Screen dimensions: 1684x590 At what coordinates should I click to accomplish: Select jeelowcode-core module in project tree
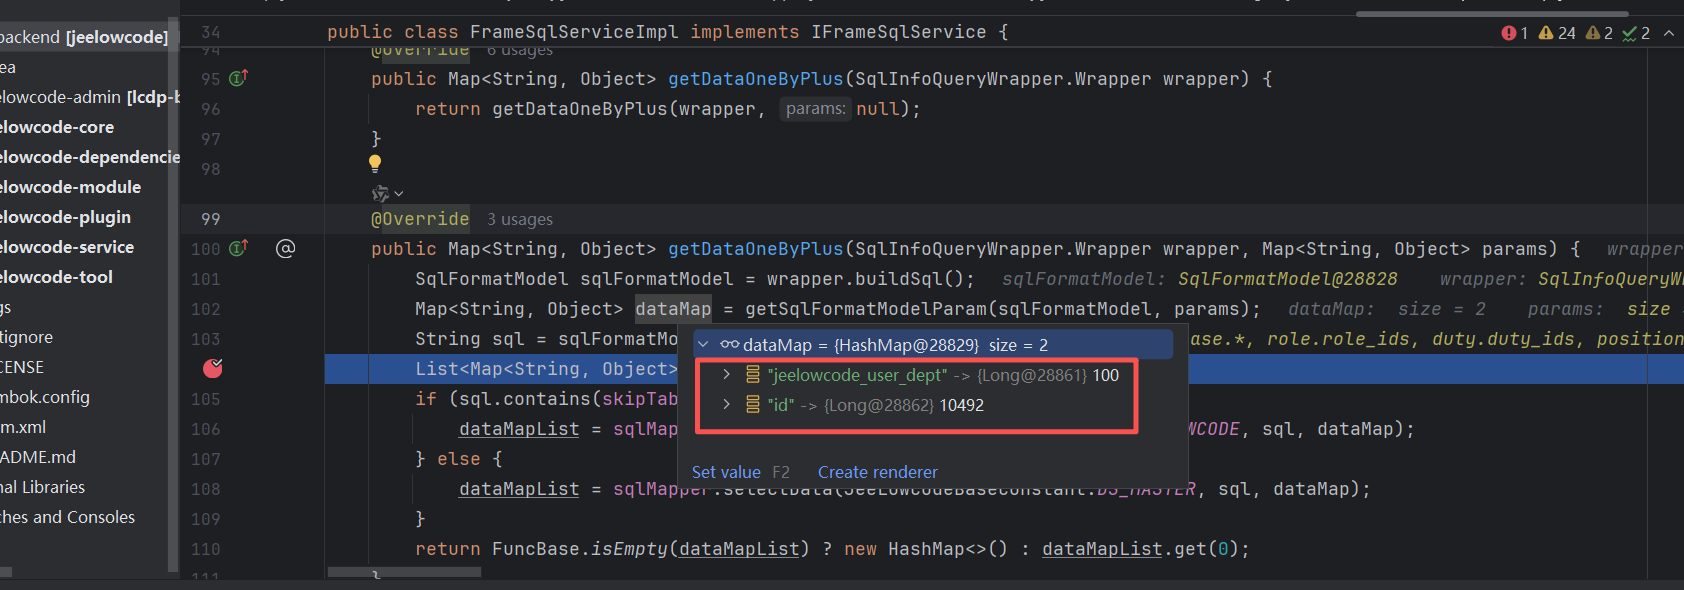(x=57, y=127)
